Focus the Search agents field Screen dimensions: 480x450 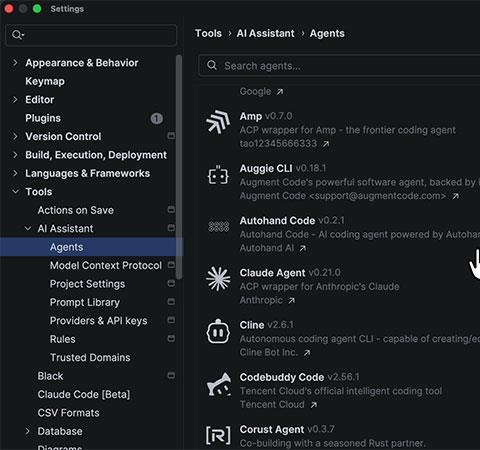(x=339, y=66)
